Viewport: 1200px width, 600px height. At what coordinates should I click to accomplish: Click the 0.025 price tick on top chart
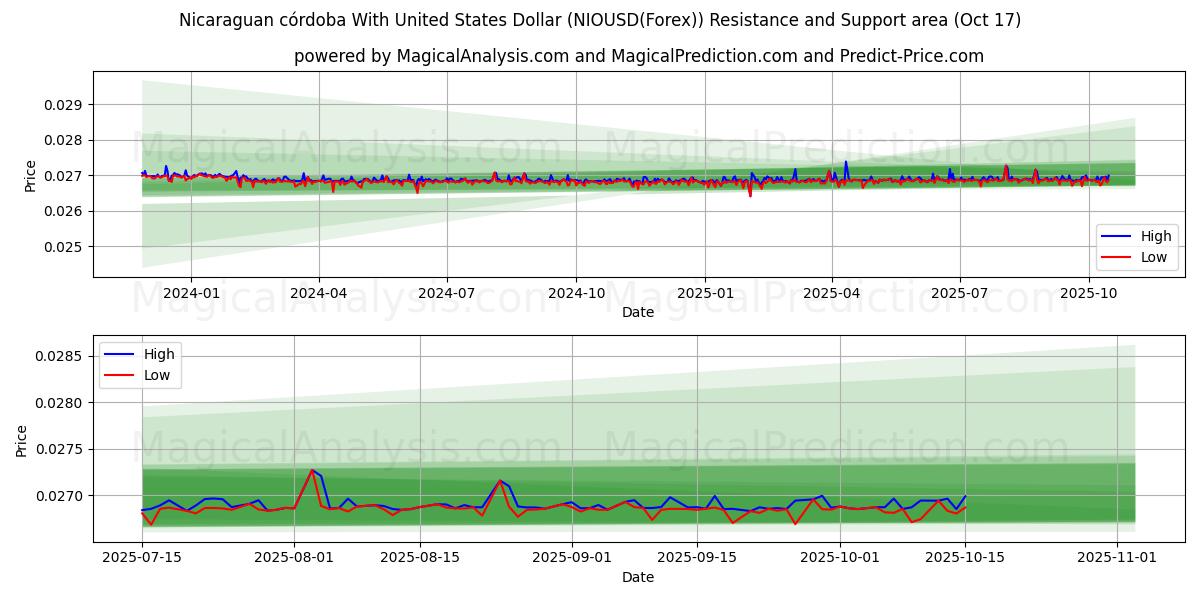point(64,247)
